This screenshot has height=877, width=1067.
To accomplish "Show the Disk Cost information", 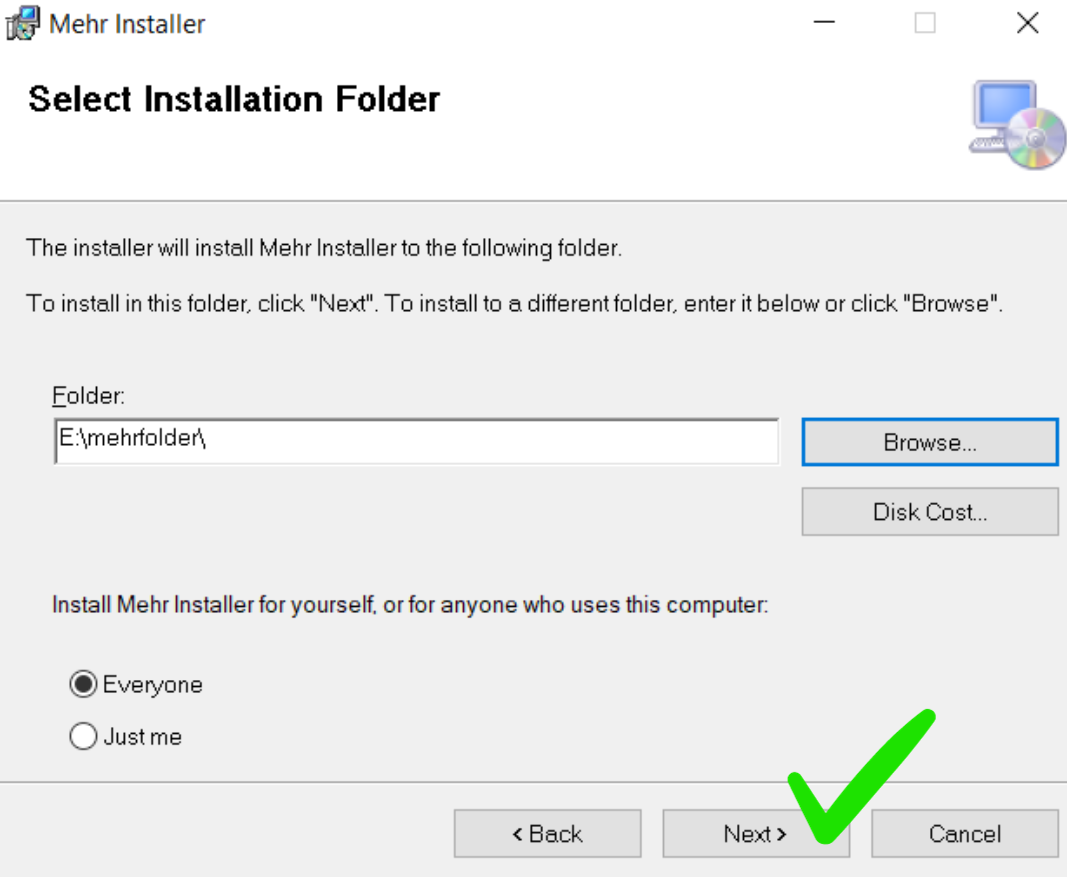I will coord(930,512).
